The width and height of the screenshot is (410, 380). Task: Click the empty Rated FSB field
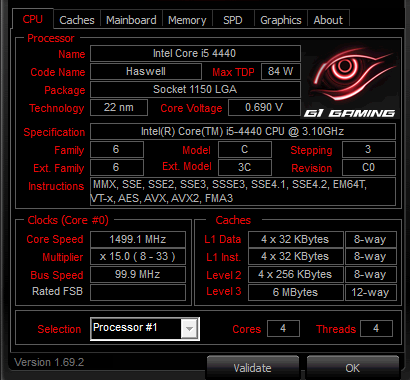(x=138, y=292)
